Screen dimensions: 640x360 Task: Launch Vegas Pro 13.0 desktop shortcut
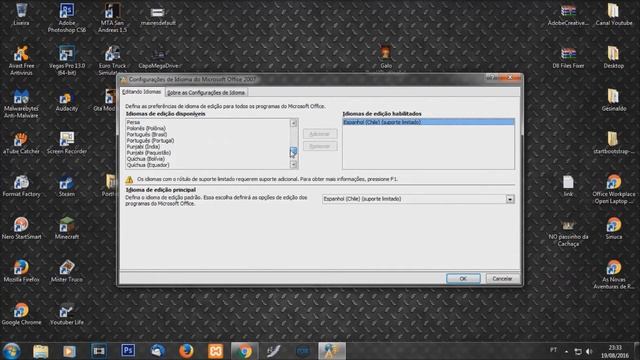pos(67,60)
